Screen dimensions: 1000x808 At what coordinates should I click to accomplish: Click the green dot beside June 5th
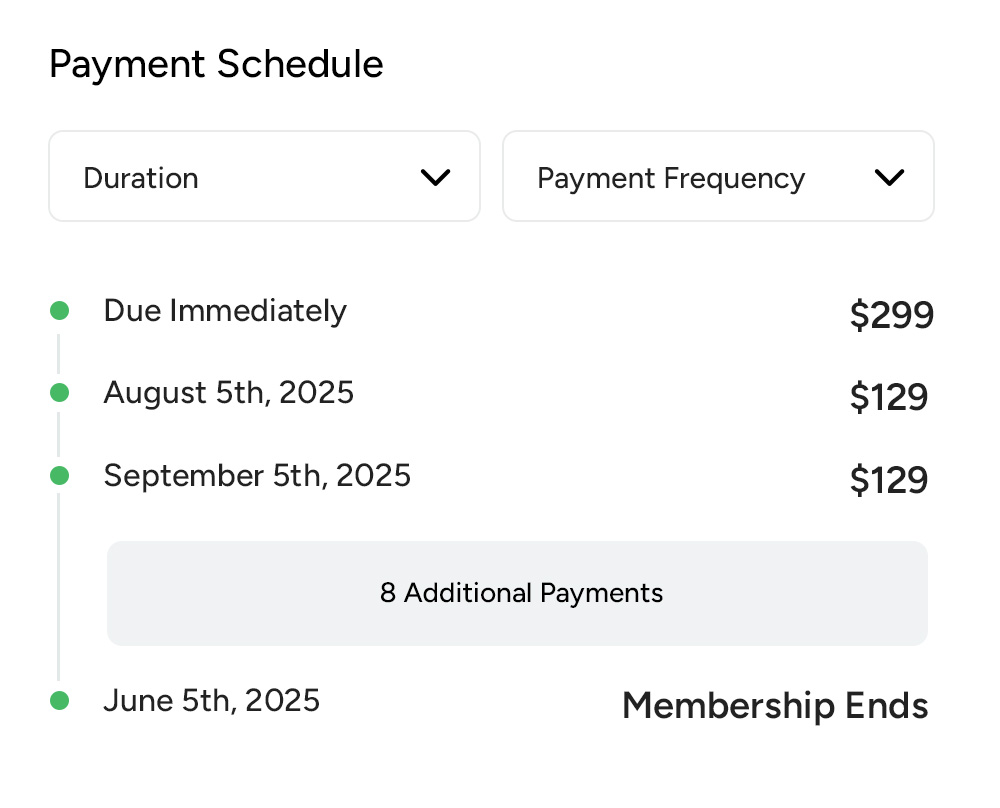[x=59, y=701]
